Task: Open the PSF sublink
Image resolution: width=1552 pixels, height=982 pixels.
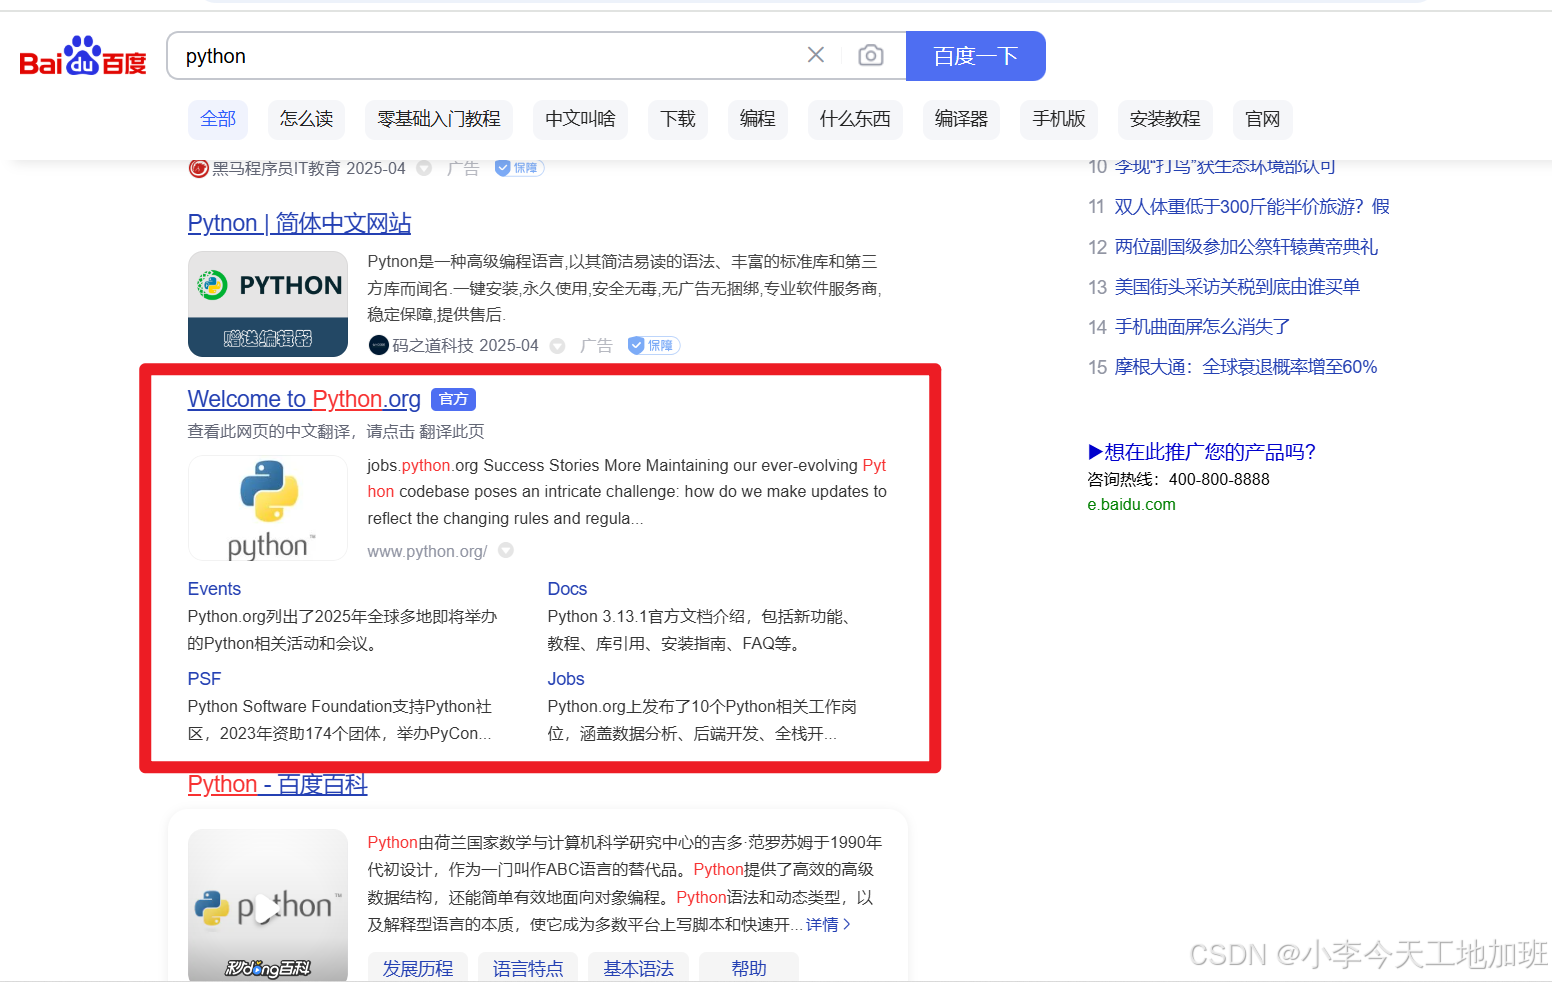Action: 204,679
